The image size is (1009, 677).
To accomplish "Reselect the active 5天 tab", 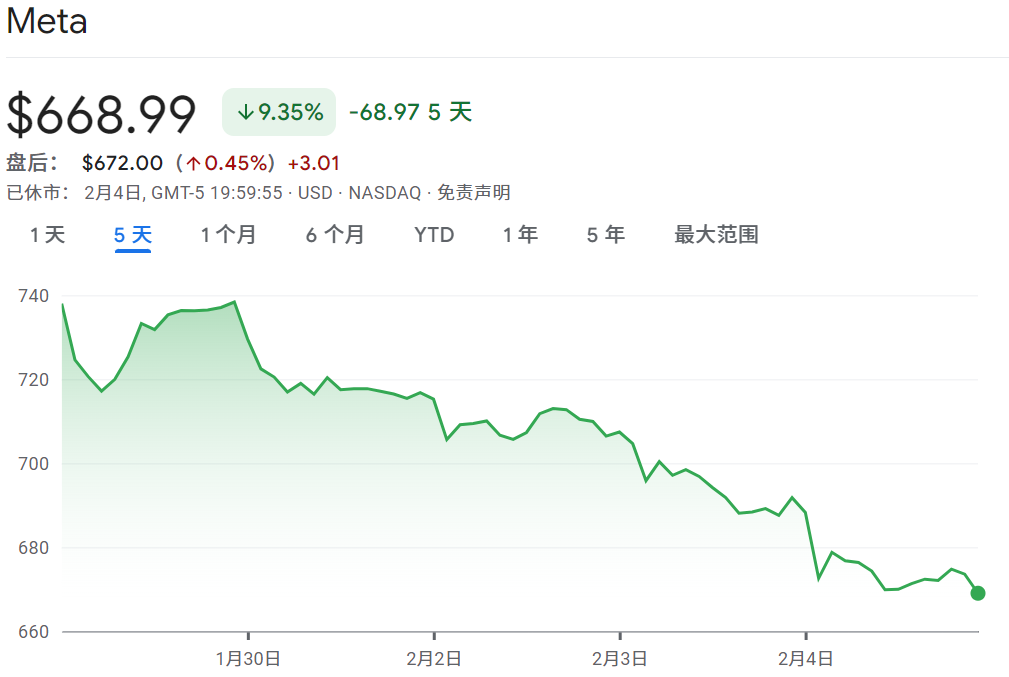I will pos(131,234).
